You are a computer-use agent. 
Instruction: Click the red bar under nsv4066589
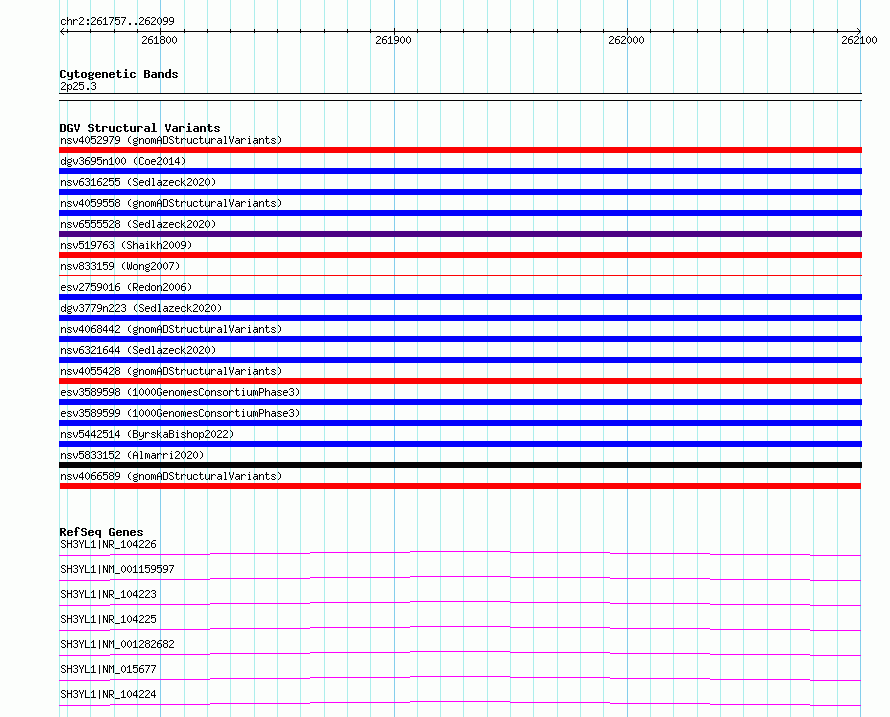(460, 486)
